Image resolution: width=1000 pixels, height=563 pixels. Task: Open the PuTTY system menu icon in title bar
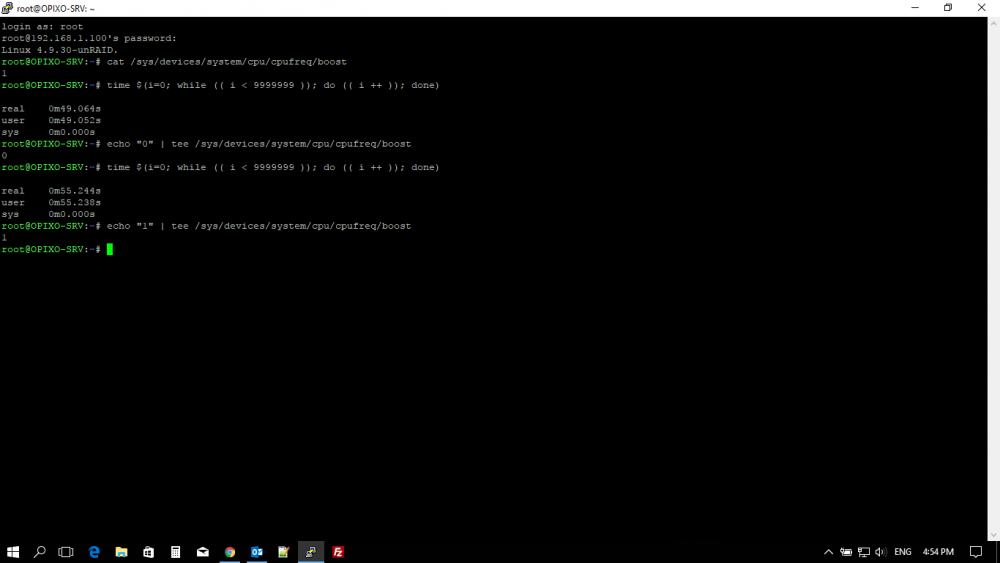pos(7,8)
